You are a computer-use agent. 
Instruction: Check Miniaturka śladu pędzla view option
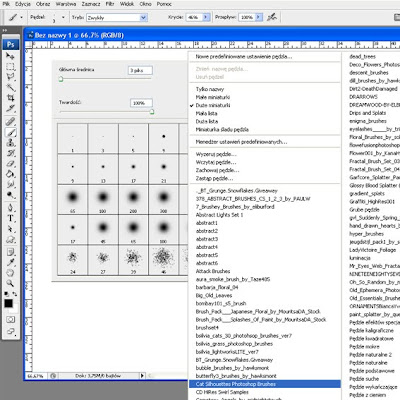click(x=222, y=129)
